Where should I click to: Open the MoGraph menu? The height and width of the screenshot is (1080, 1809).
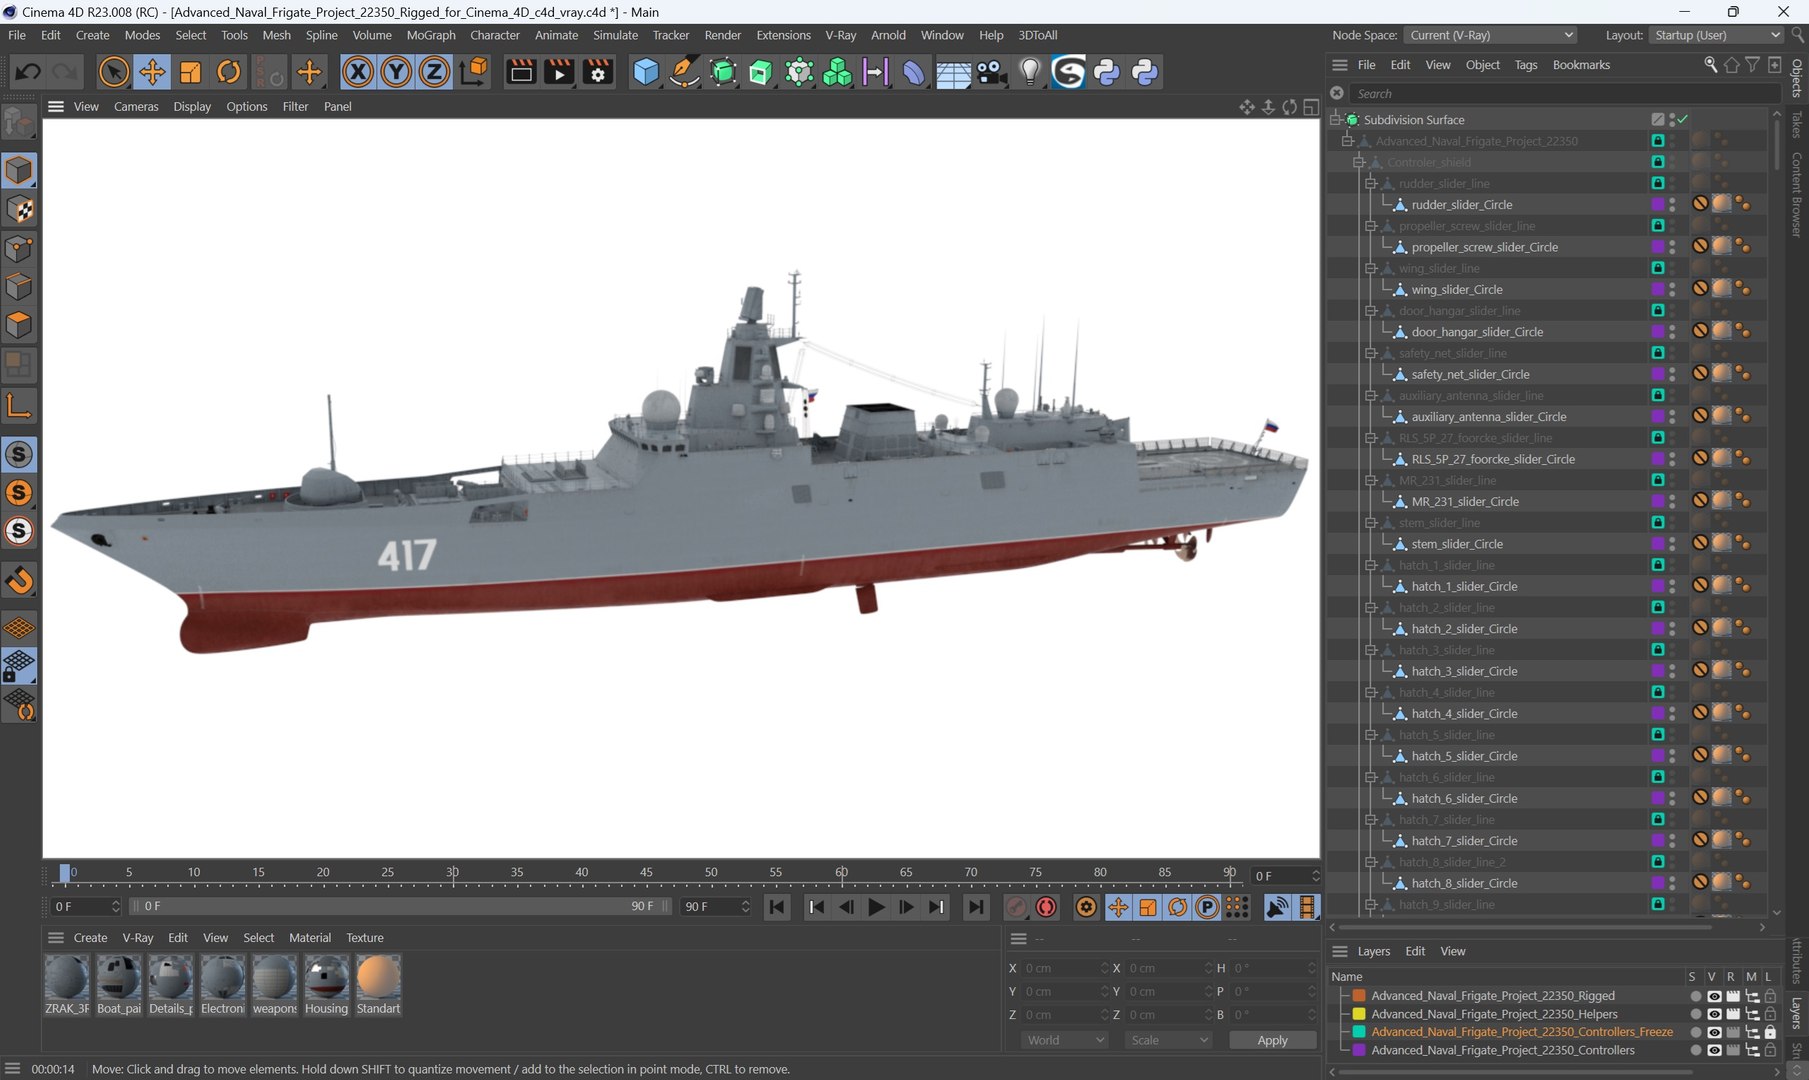[x=431, y=35]
